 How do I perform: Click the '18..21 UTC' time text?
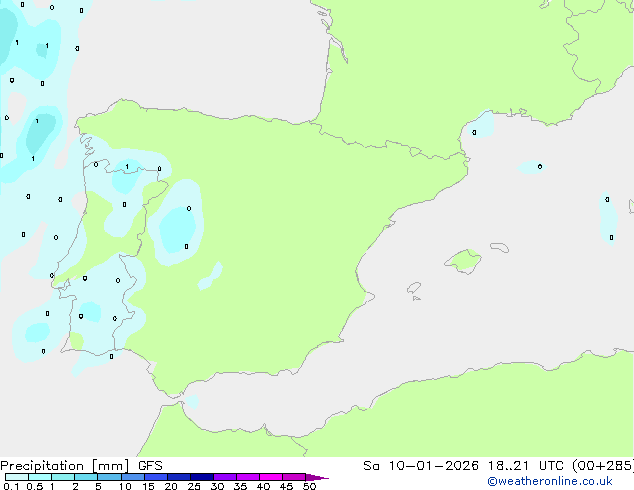[x=526, y=466]
